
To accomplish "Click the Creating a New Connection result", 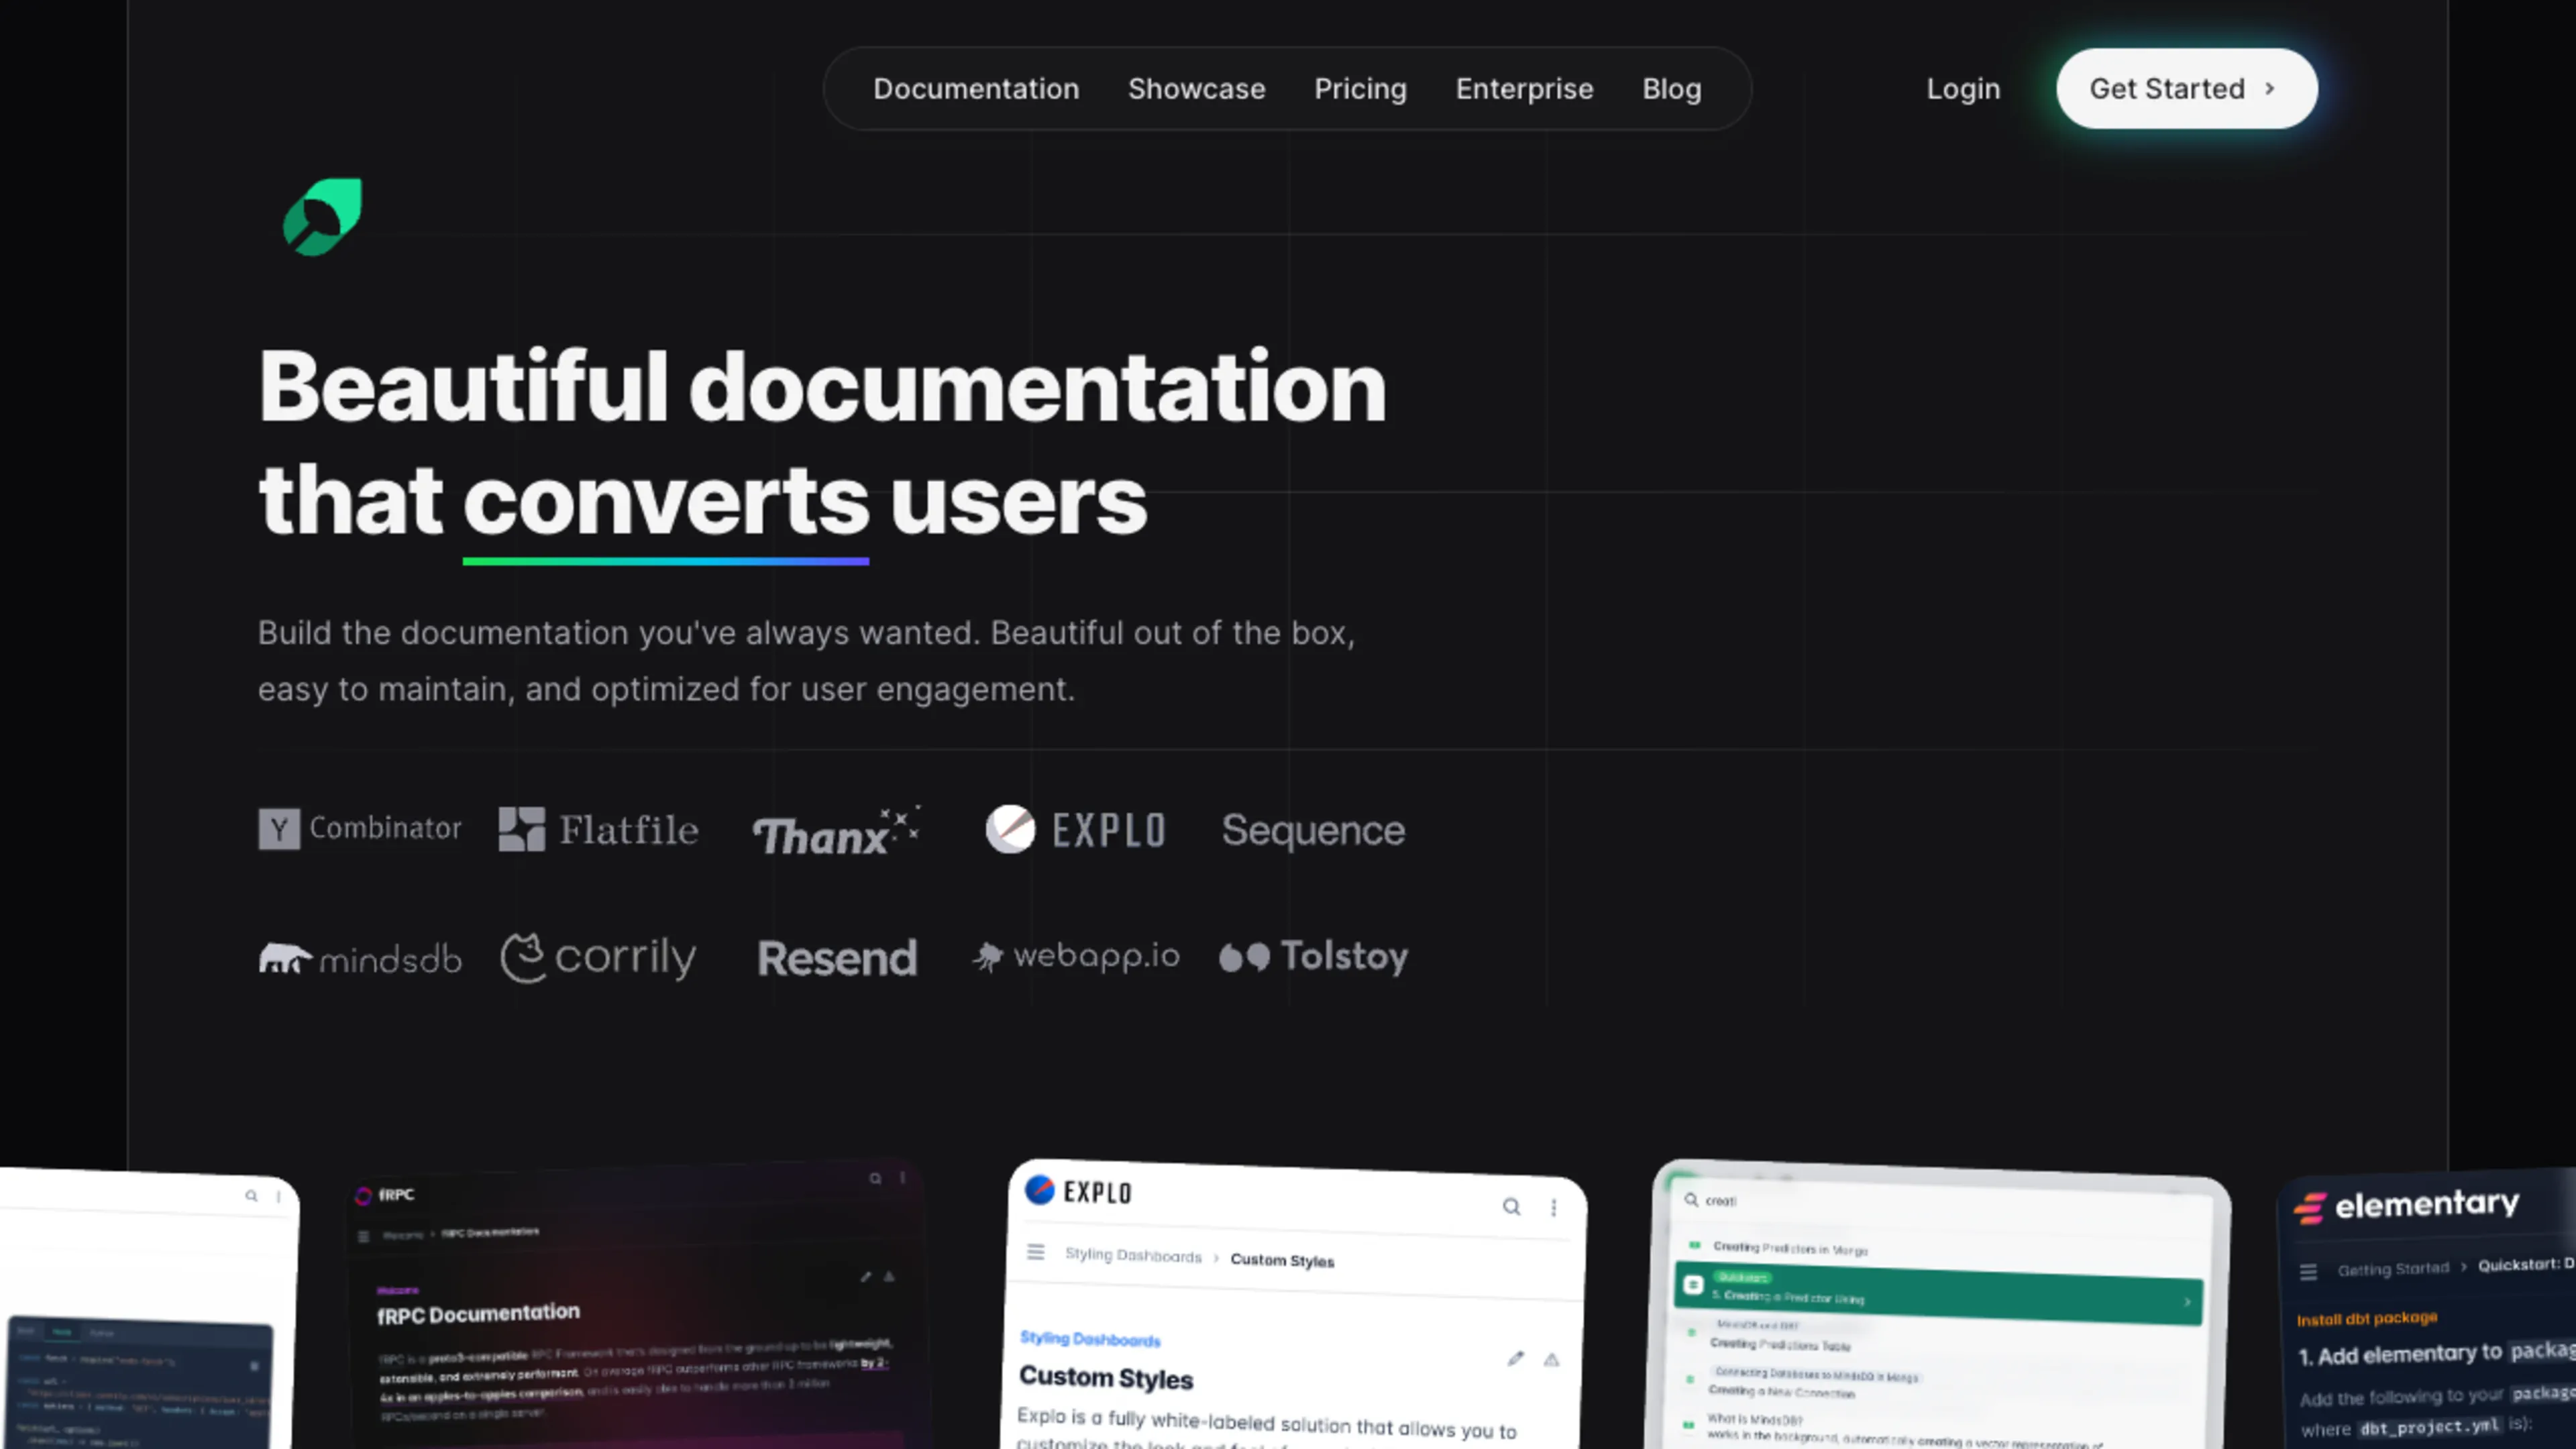I will (x=1781, y=1391).
